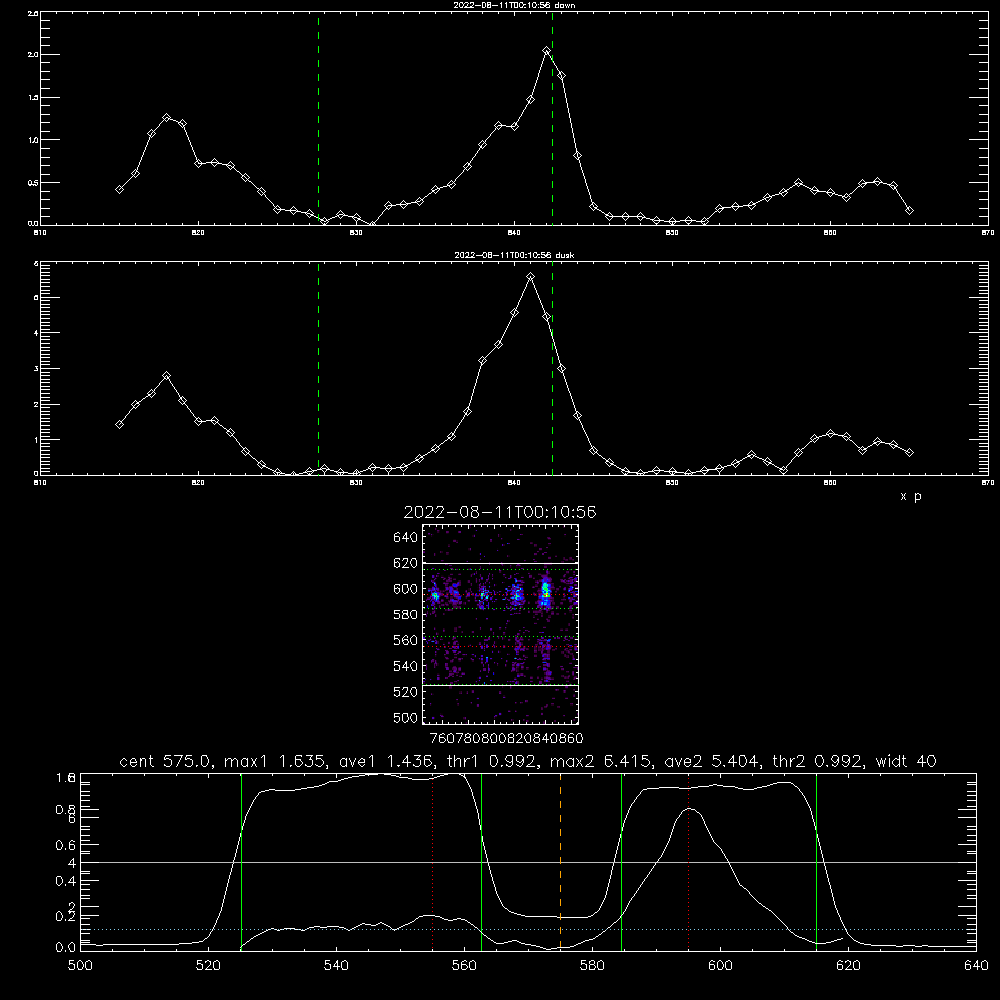
Task: Click the '640' tick label on the bottom plot x-axis
Action: point(976,966)
